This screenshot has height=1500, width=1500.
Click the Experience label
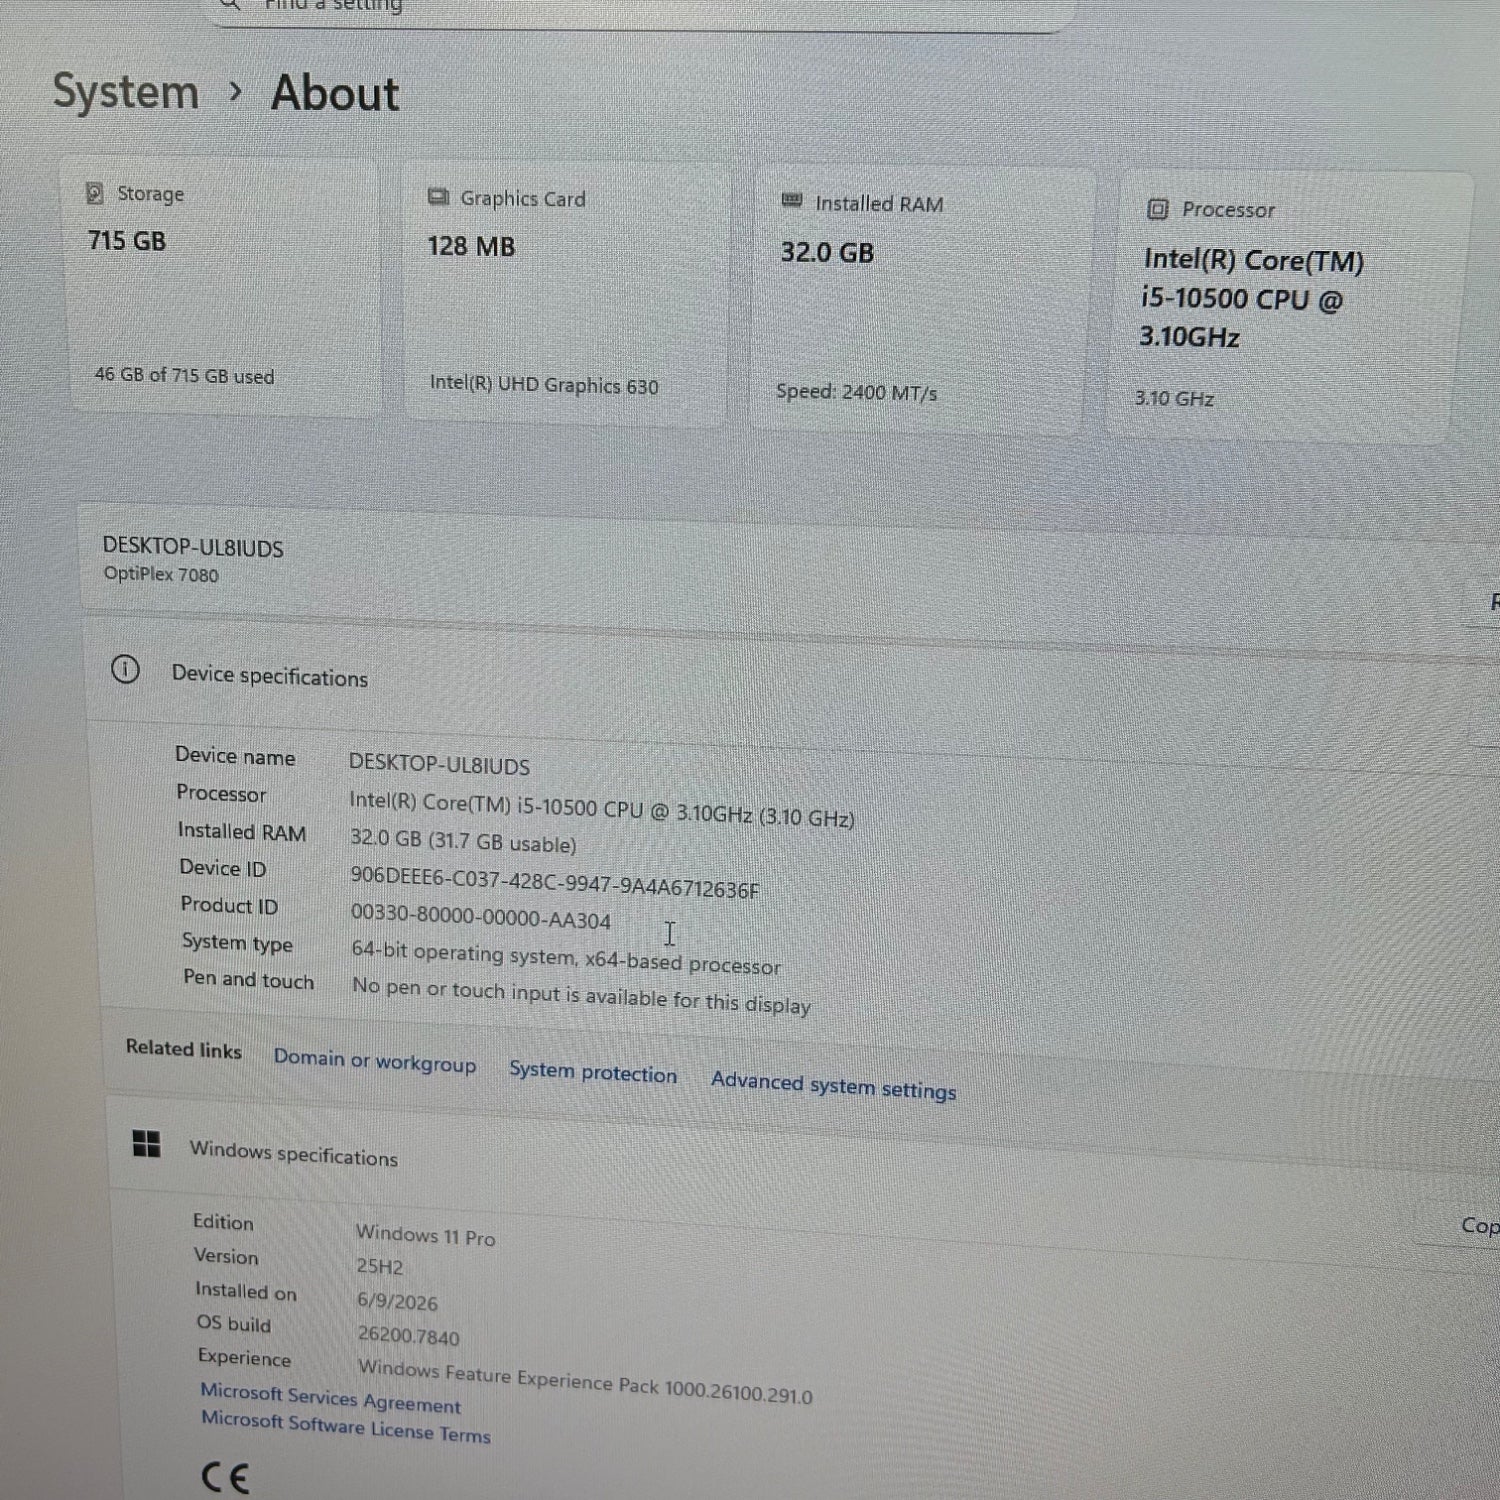(244, 1357)
